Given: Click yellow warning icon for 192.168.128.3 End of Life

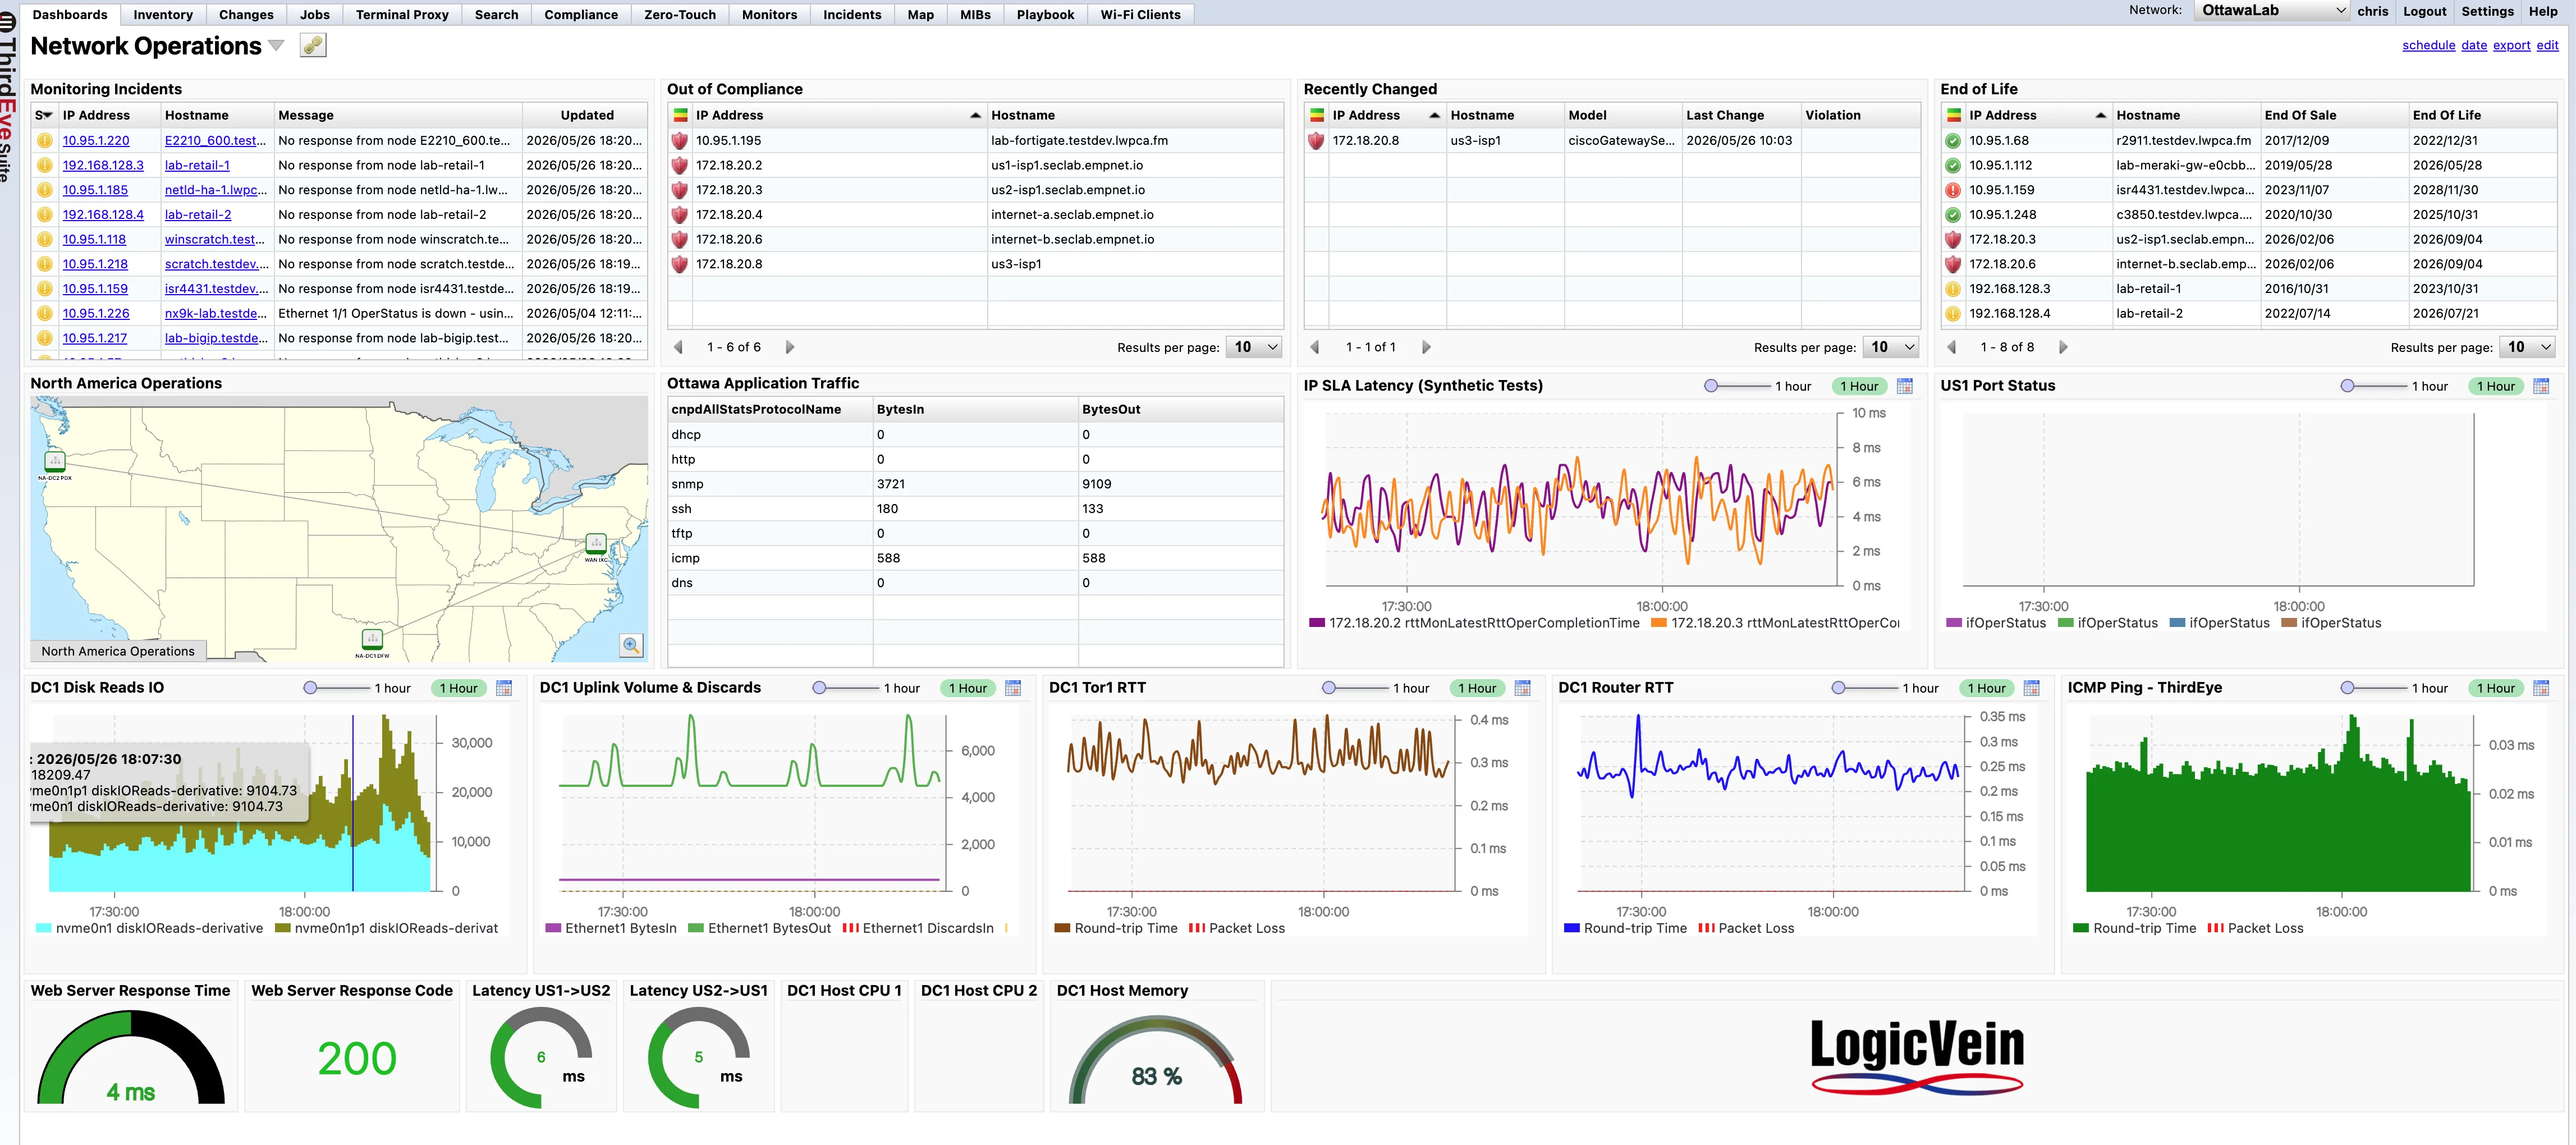Looking at the screenshot, I should [x=1952, y=289].
